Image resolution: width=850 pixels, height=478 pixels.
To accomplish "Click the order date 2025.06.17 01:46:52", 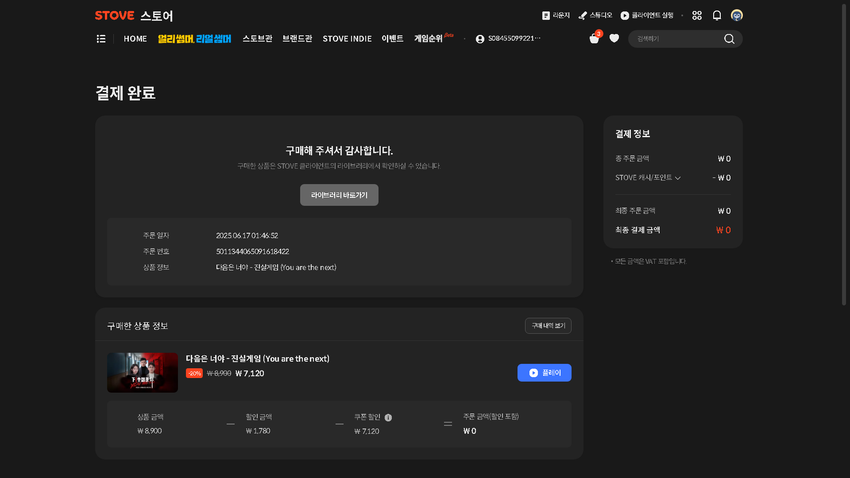I will pos(247,235).
